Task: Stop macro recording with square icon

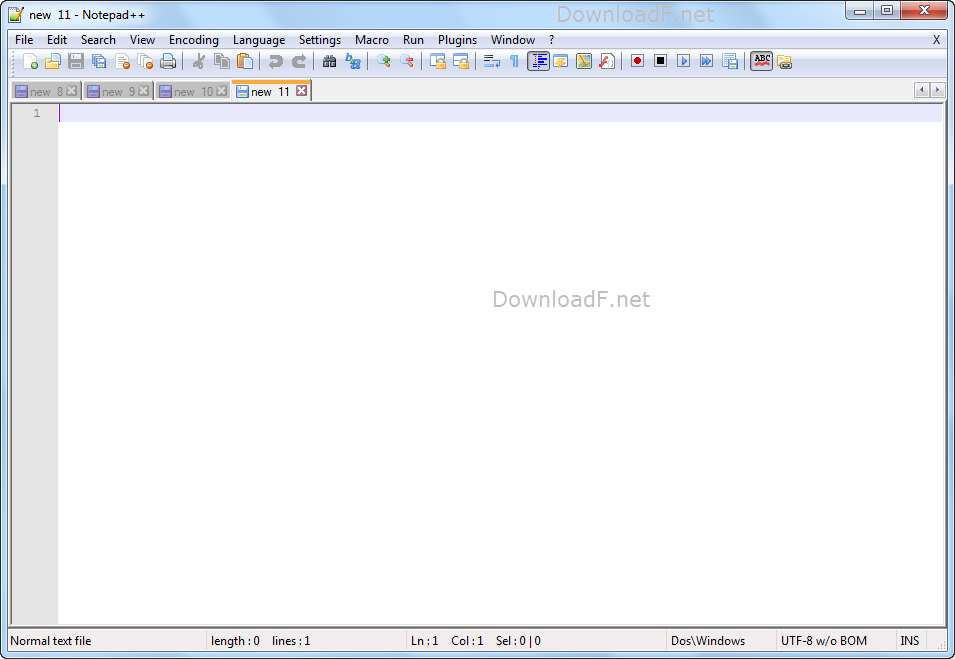Action: coord(660,61)
